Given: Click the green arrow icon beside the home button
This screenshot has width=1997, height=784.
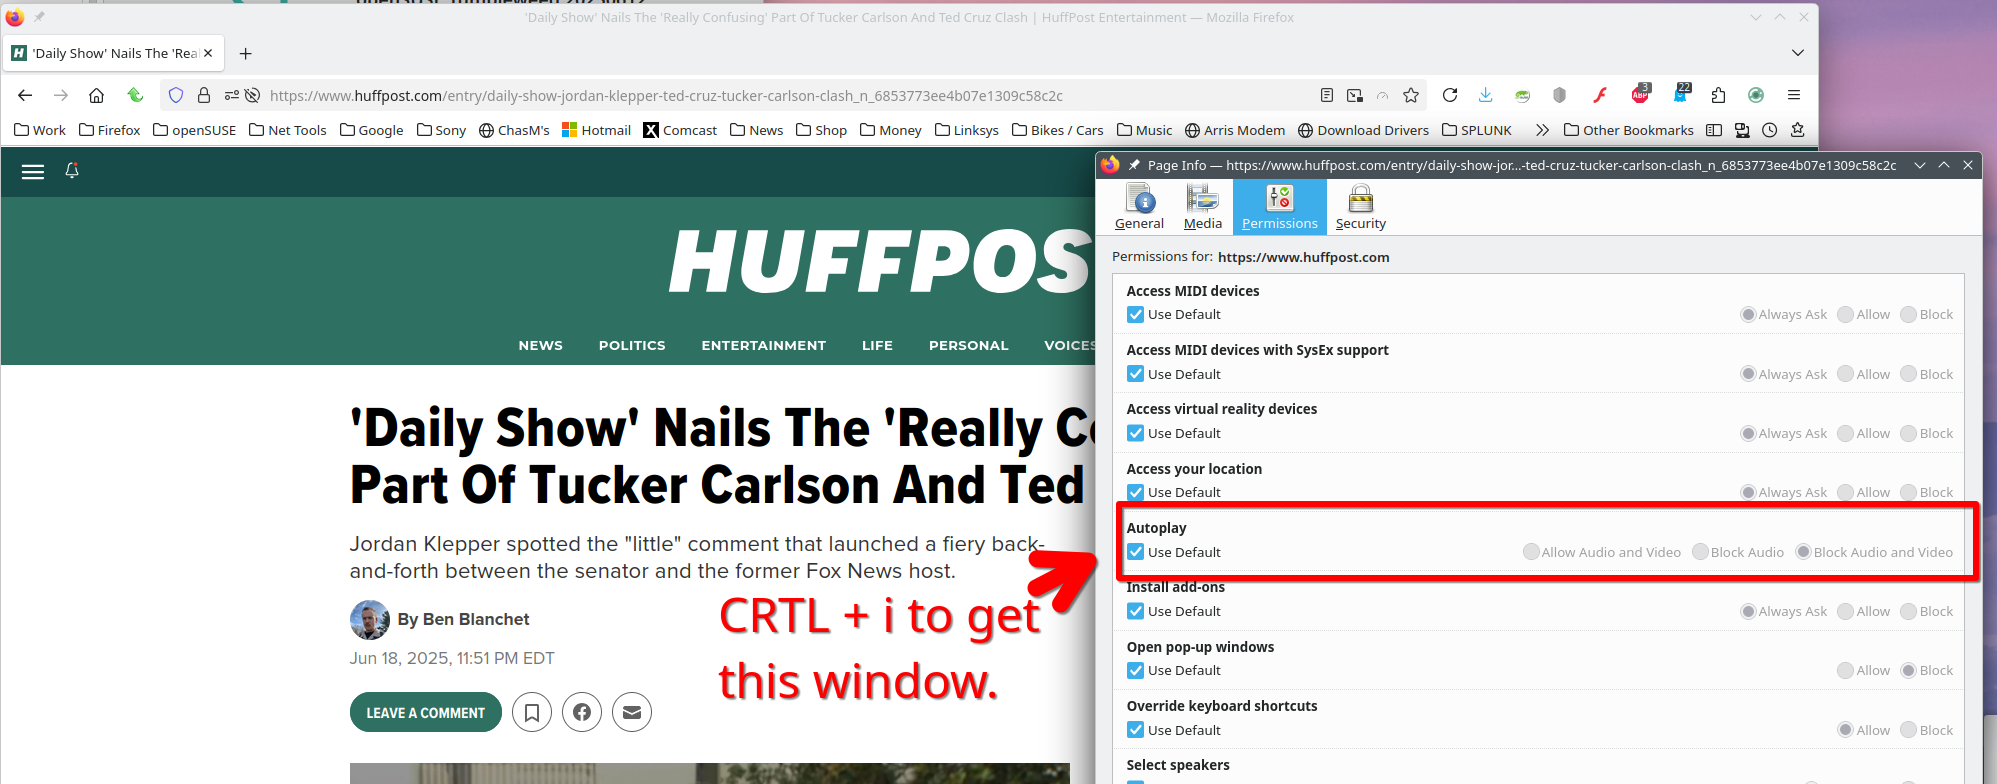Looking at the screenshot, I should (135, 95).
